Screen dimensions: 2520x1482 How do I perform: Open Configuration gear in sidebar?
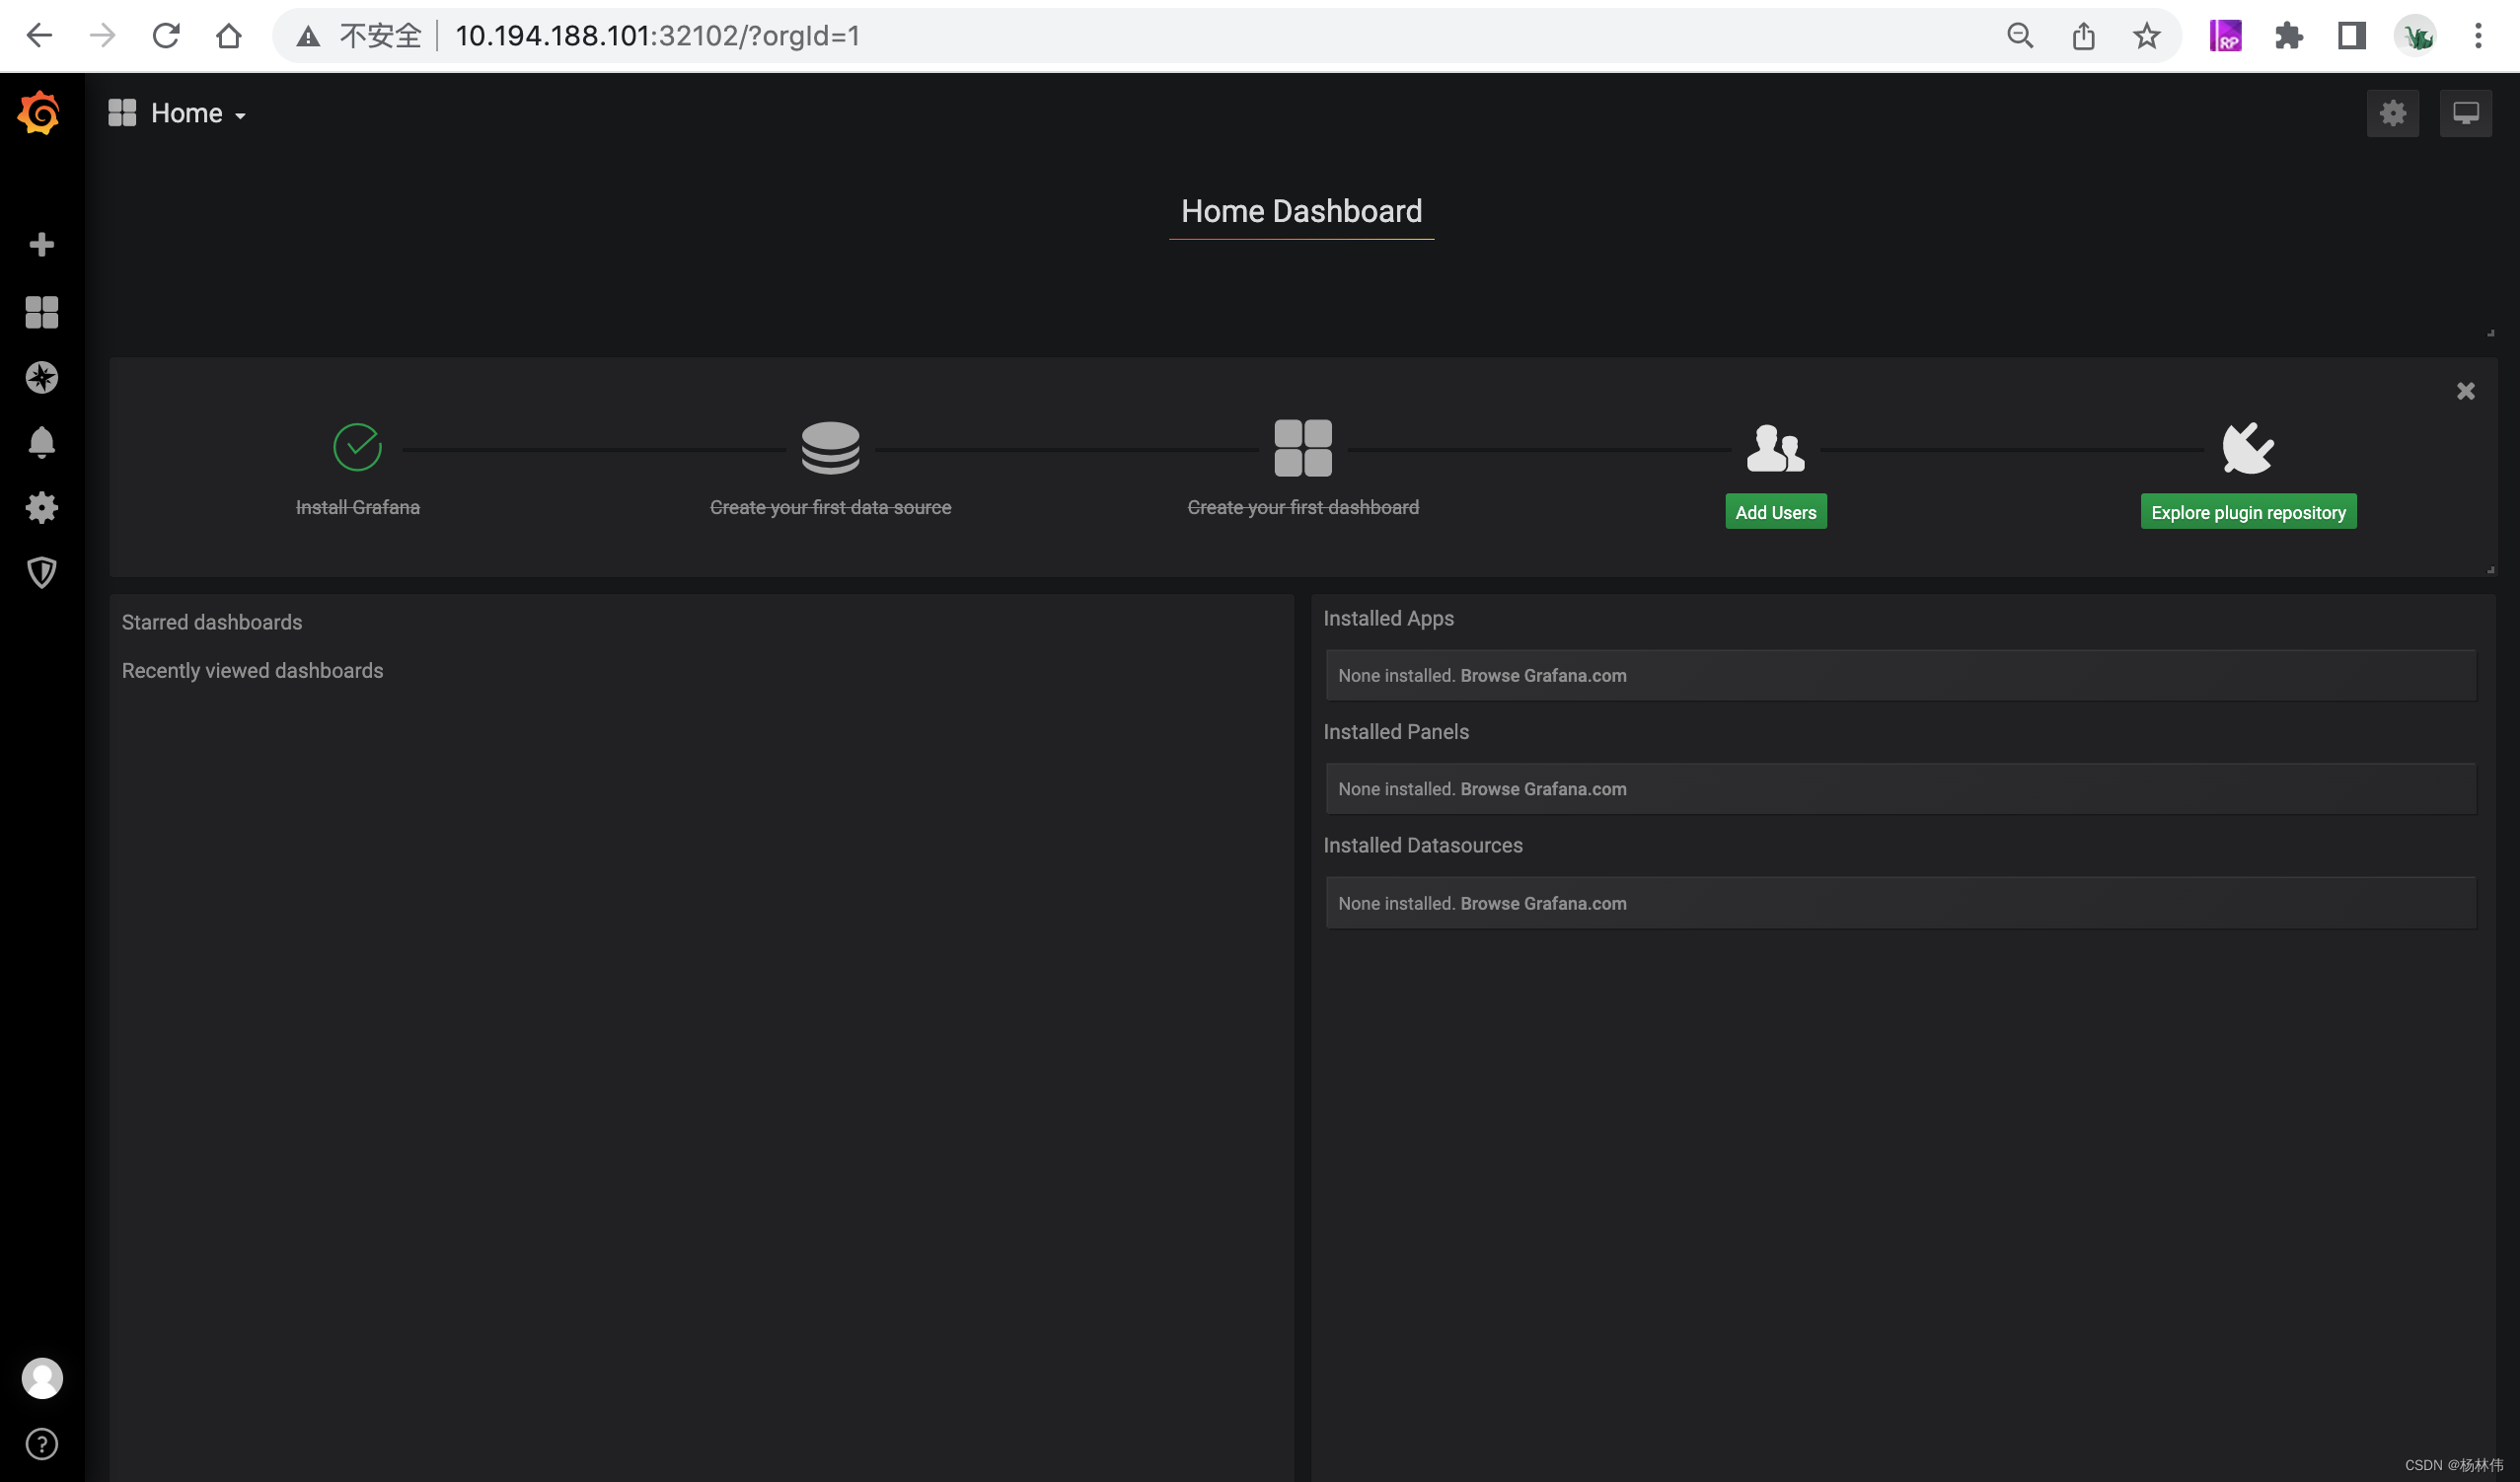coord(41,507)
